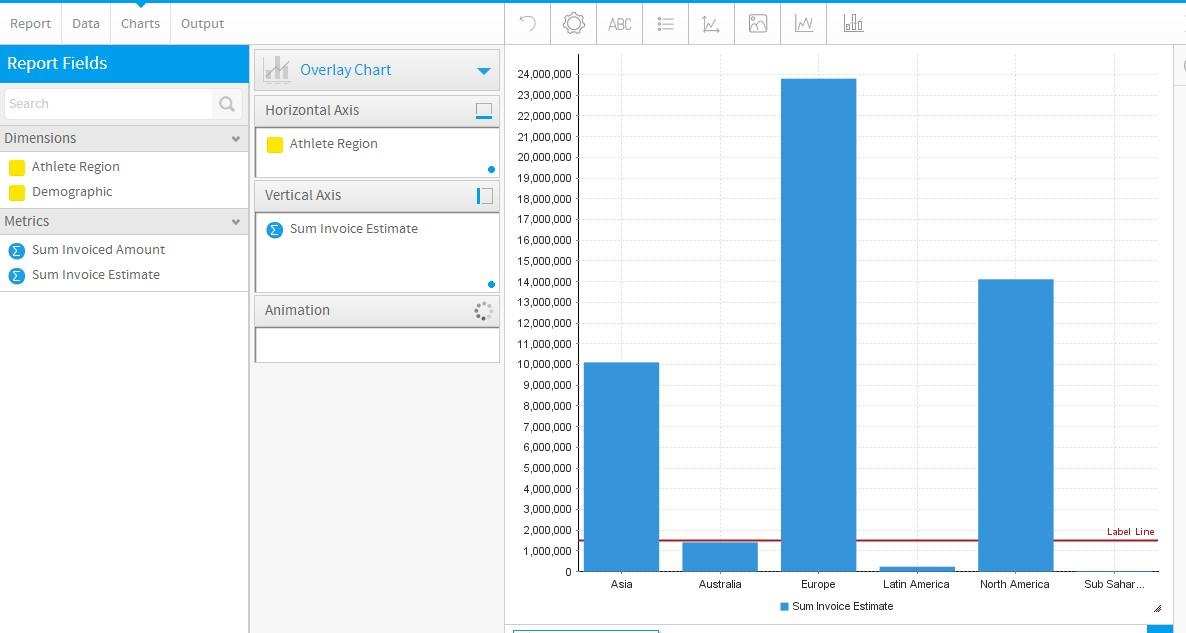Click the Overlay Chart type icon
1186x633 pixels.
277,70
